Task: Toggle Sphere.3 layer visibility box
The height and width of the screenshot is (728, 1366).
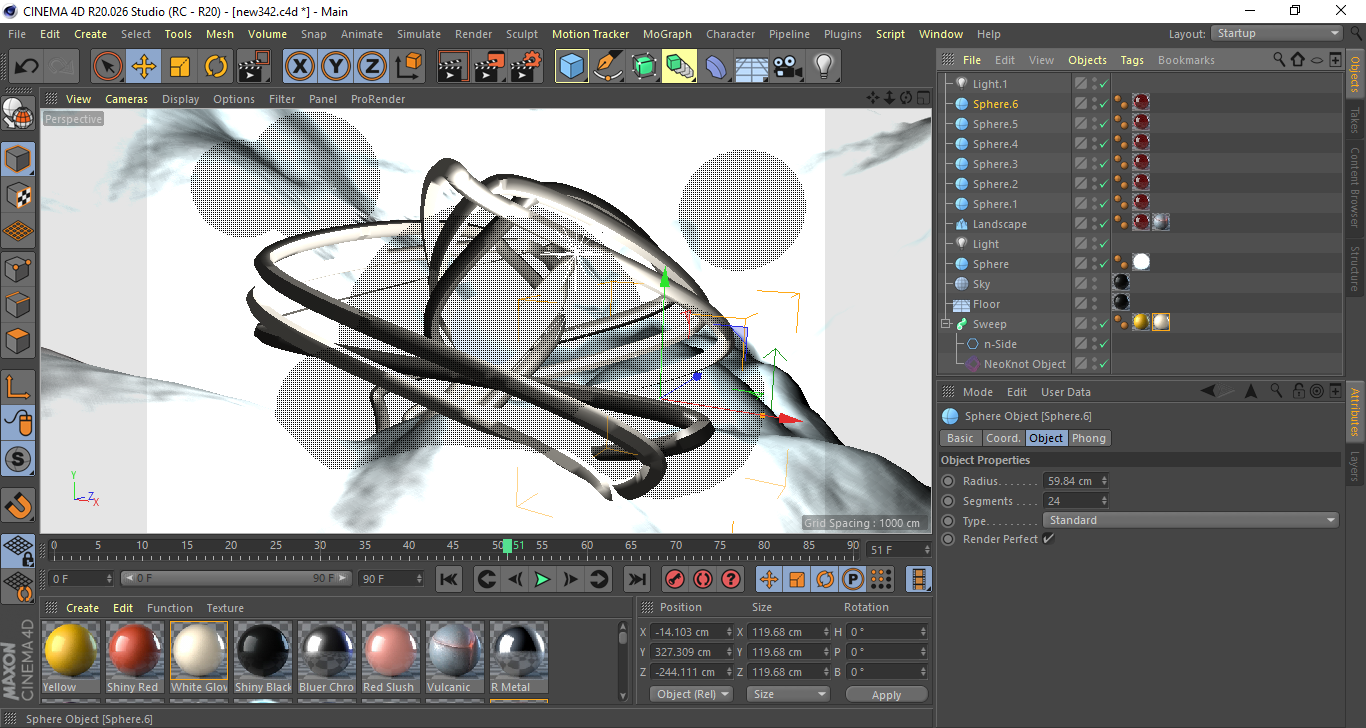Action: (x=1081, y=164)
